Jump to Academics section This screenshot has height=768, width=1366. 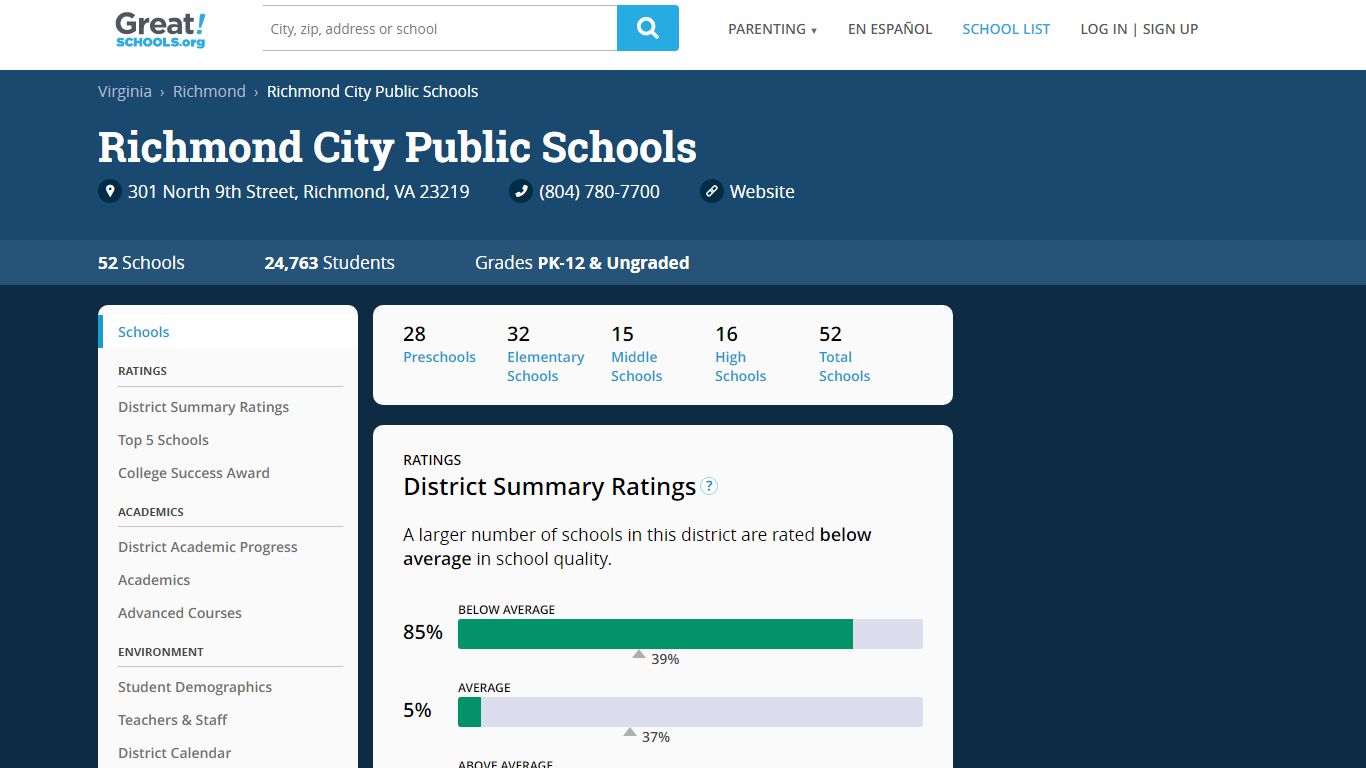[x=154, y=580]
